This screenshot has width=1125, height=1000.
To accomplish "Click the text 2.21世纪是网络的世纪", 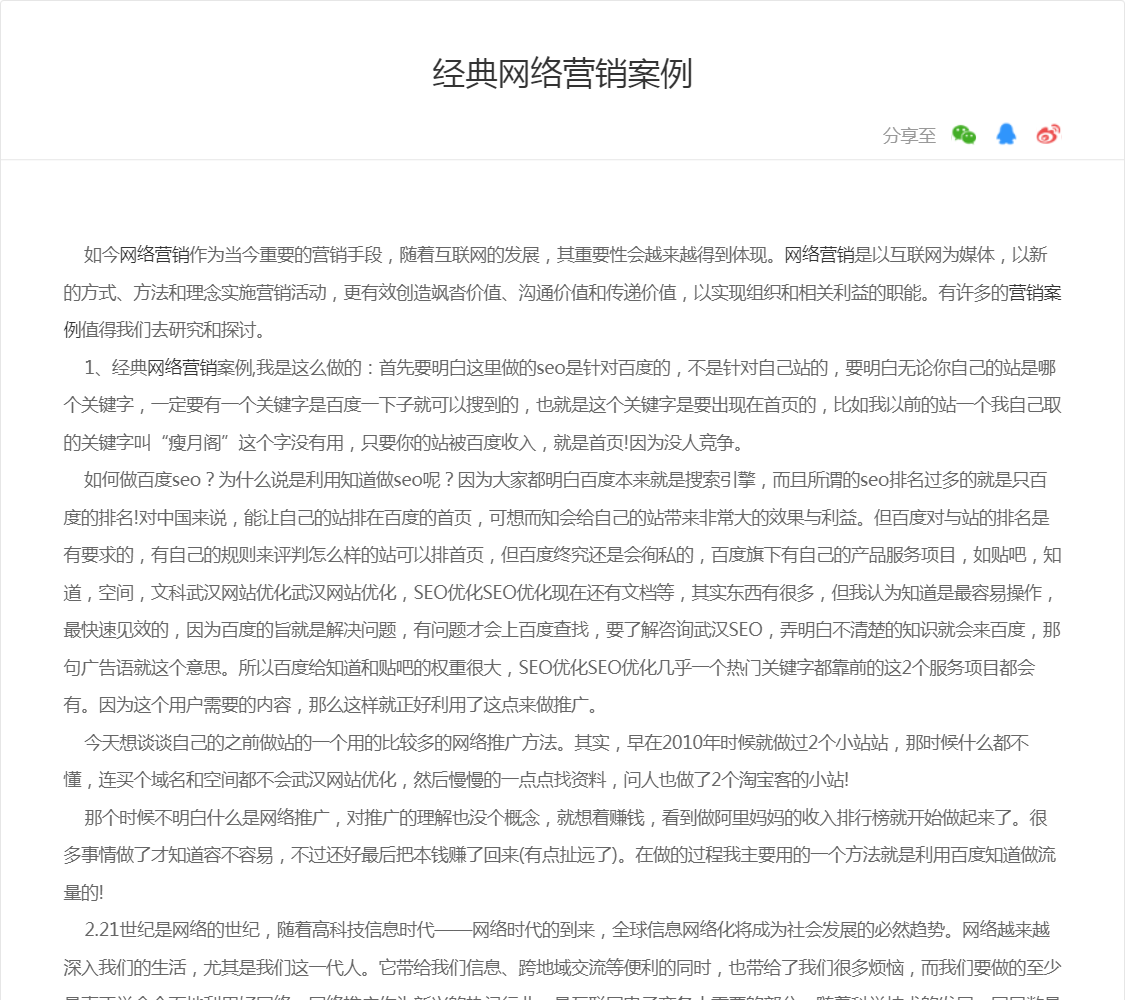I will coord(172,930).
